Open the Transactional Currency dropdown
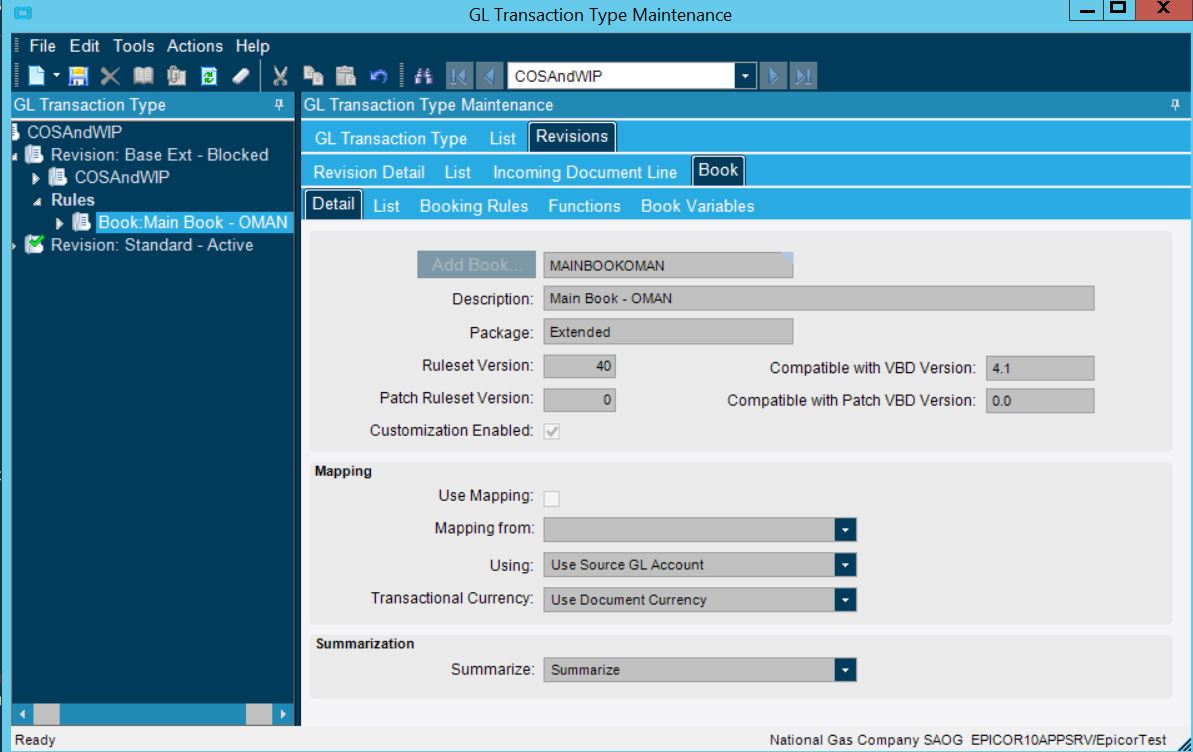The image size is (1193, 752). click(x=845, y=600)
